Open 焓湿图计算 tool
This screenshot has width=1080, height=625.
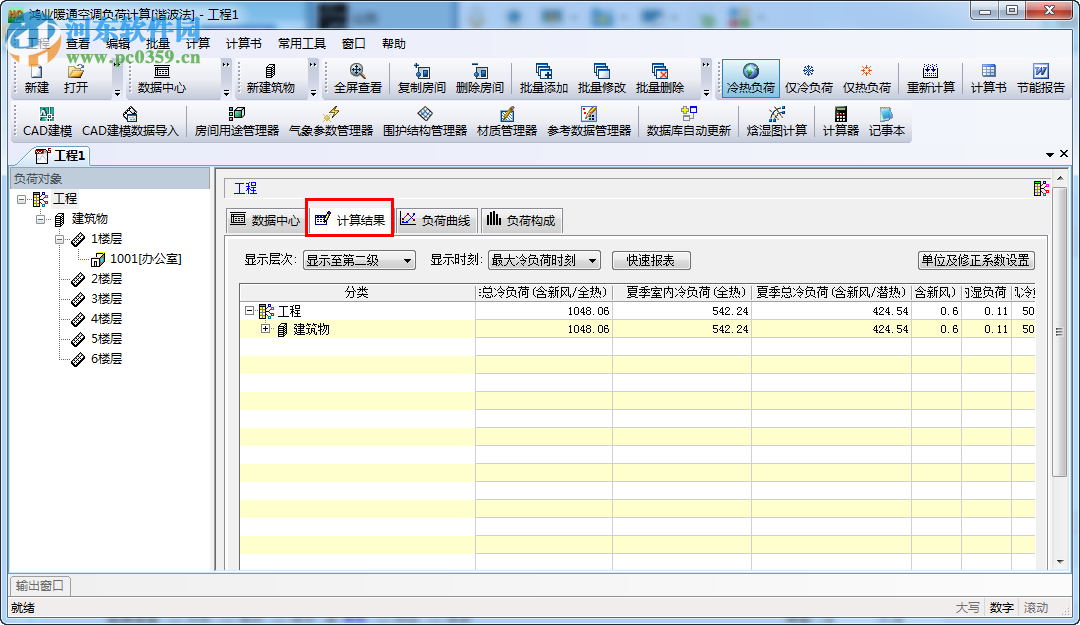(x=776, y=122)
